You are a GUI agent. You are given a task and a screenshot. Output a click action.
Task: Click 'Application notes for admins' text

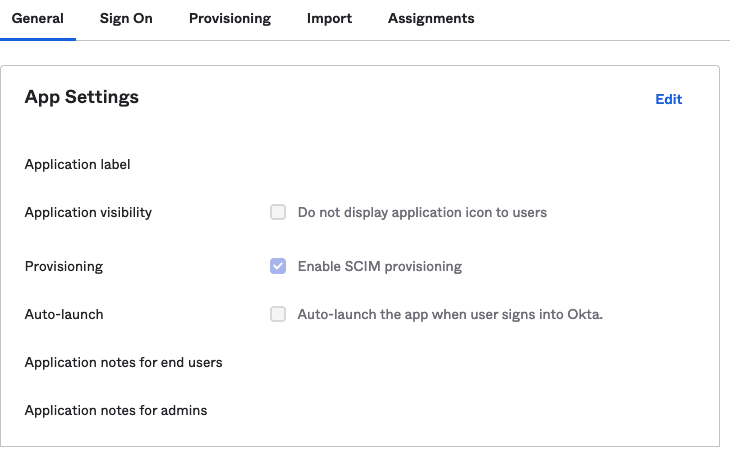116,410
